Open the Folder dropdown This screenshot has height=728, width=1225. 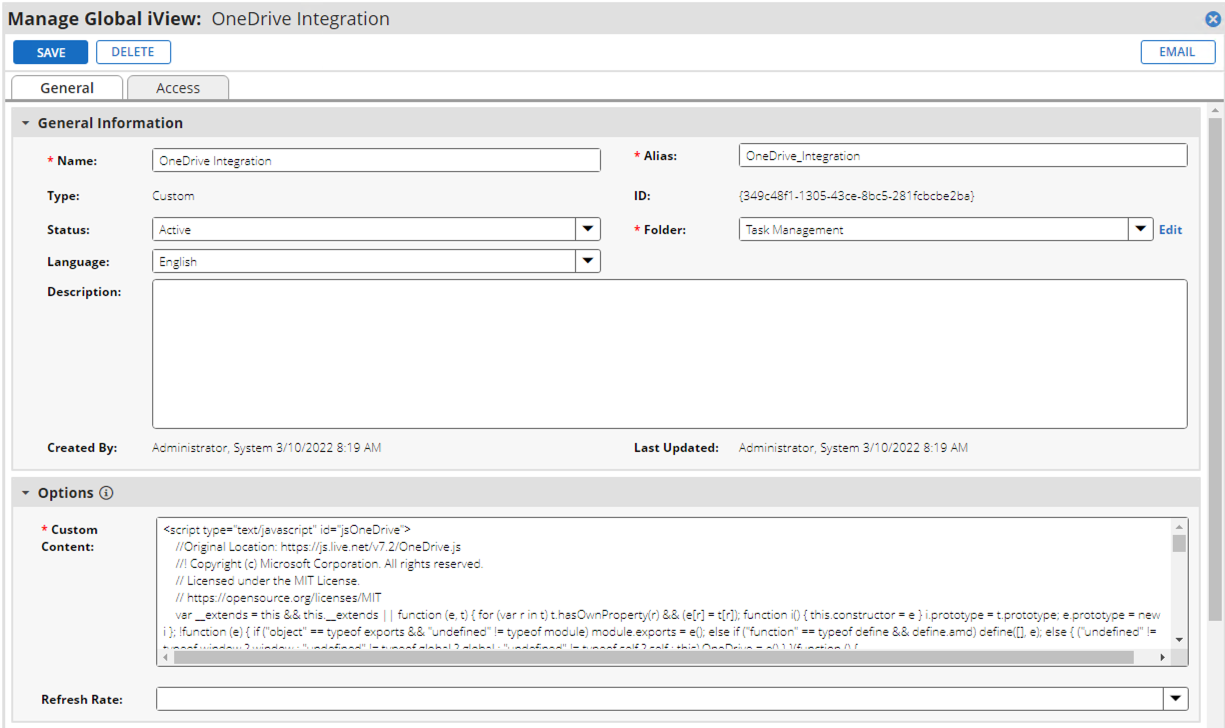click(x=1141, y=229)
